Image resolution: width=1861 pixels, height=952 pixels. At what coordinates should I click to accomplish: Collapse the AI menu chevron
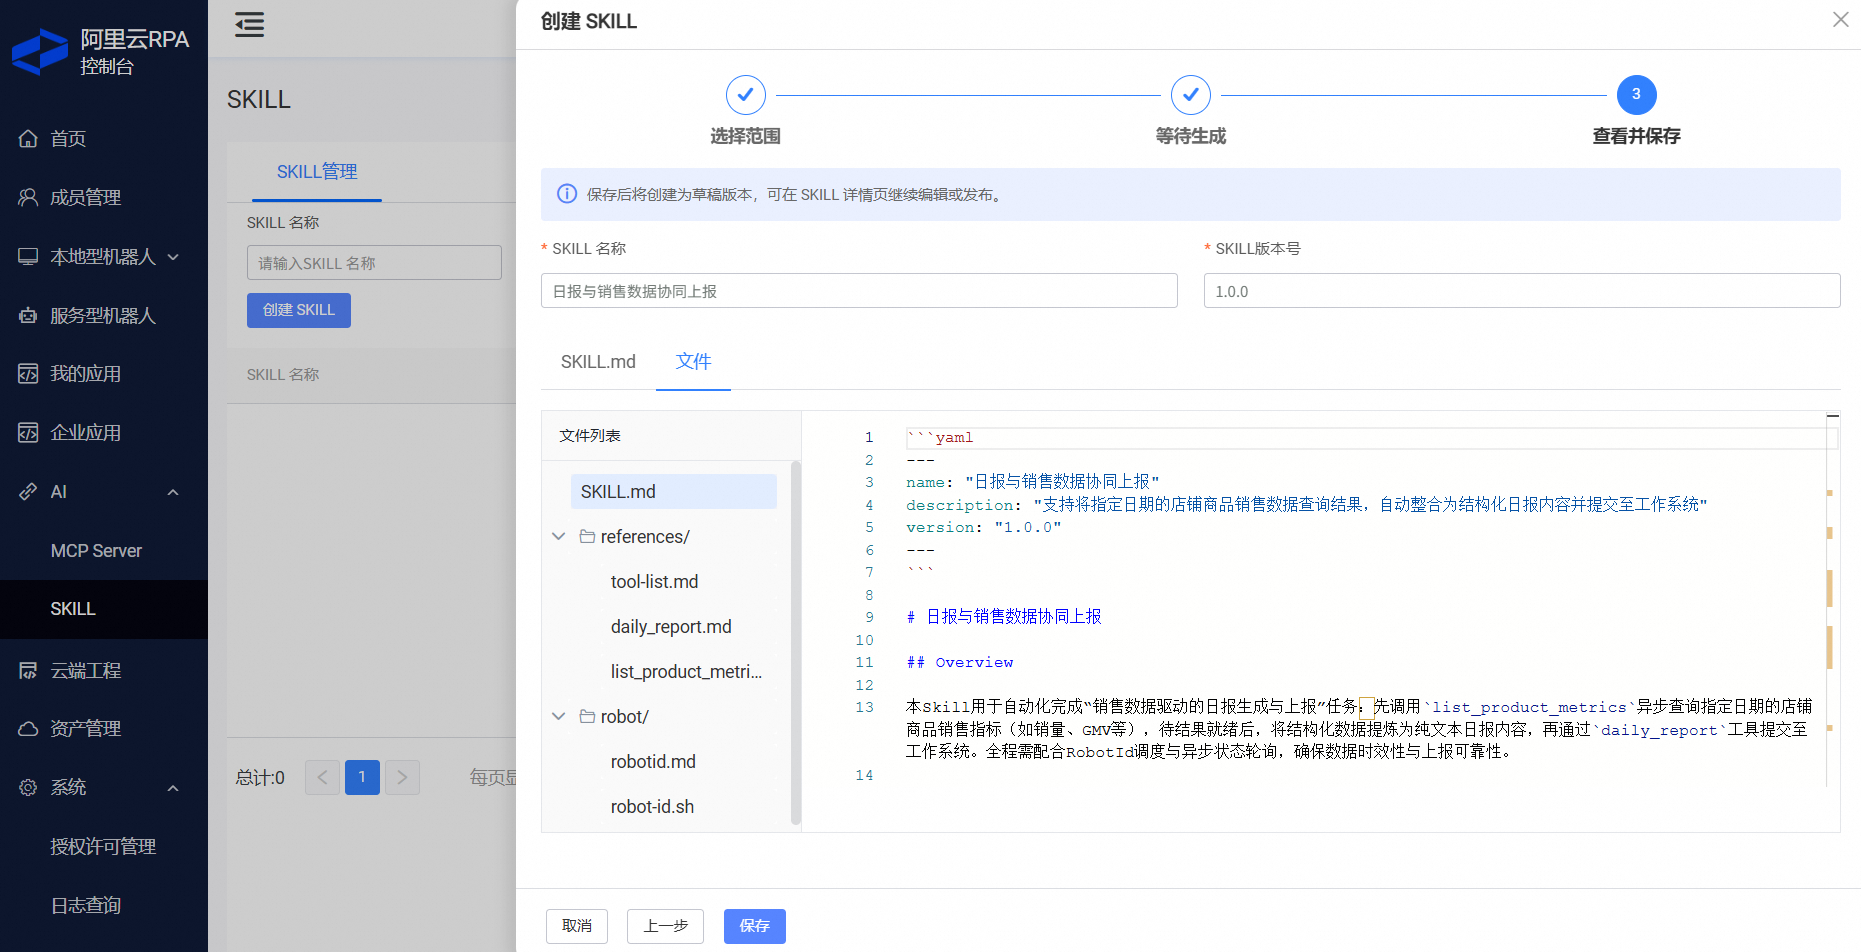coord(173,492)
